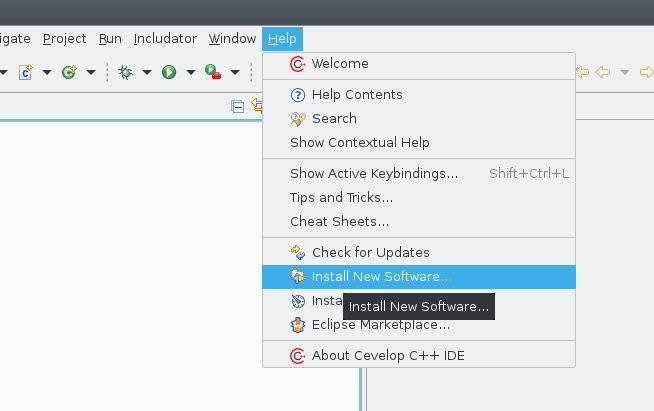
Task: Click the Check for Updates icon
Action: coord(298,252)
